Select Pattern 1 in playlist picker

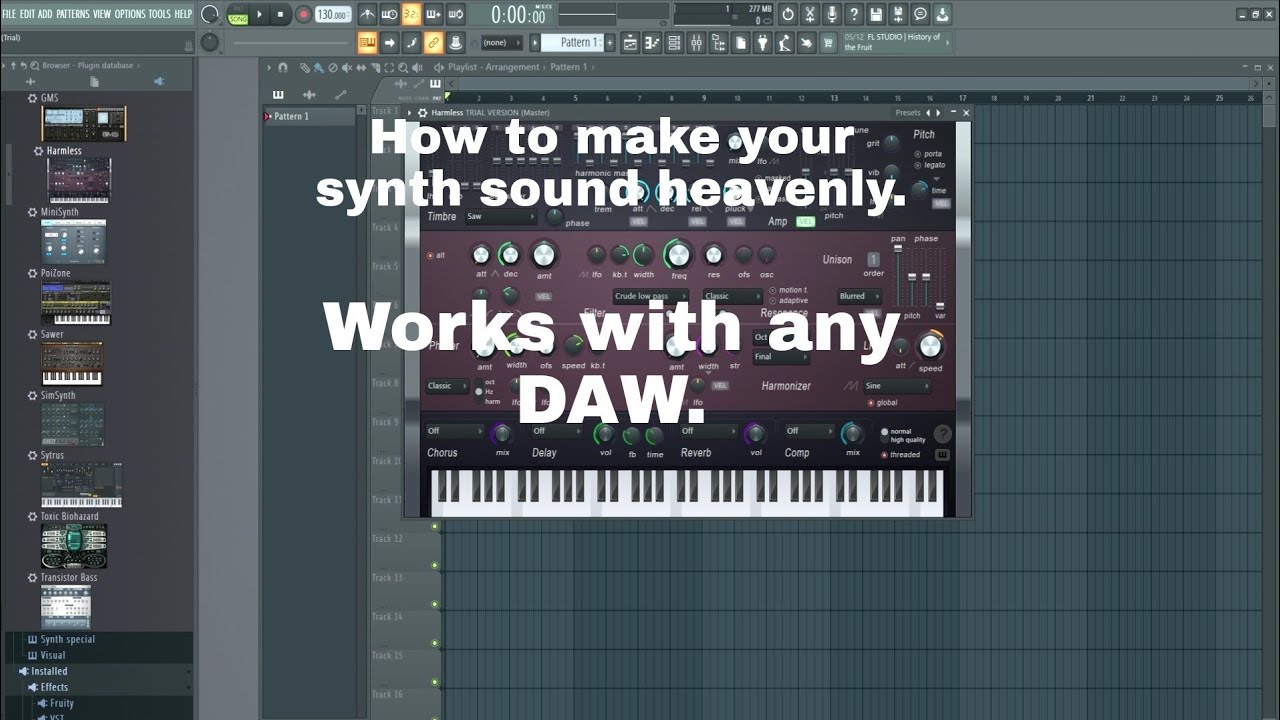pos(310,116)
